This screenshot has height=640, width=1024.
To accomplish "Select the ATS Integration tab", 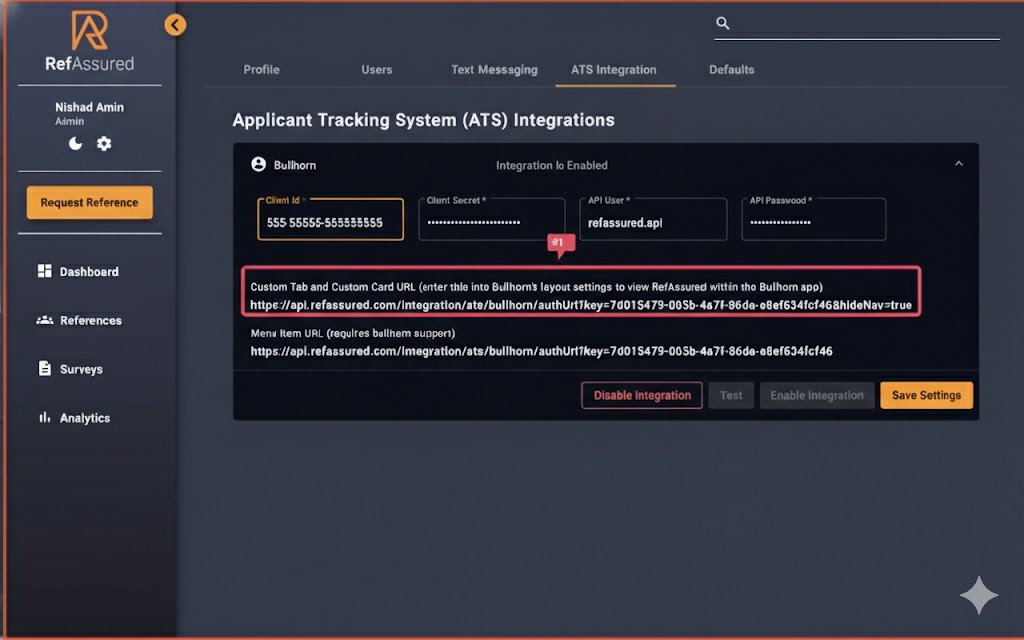I will (614, 70).
